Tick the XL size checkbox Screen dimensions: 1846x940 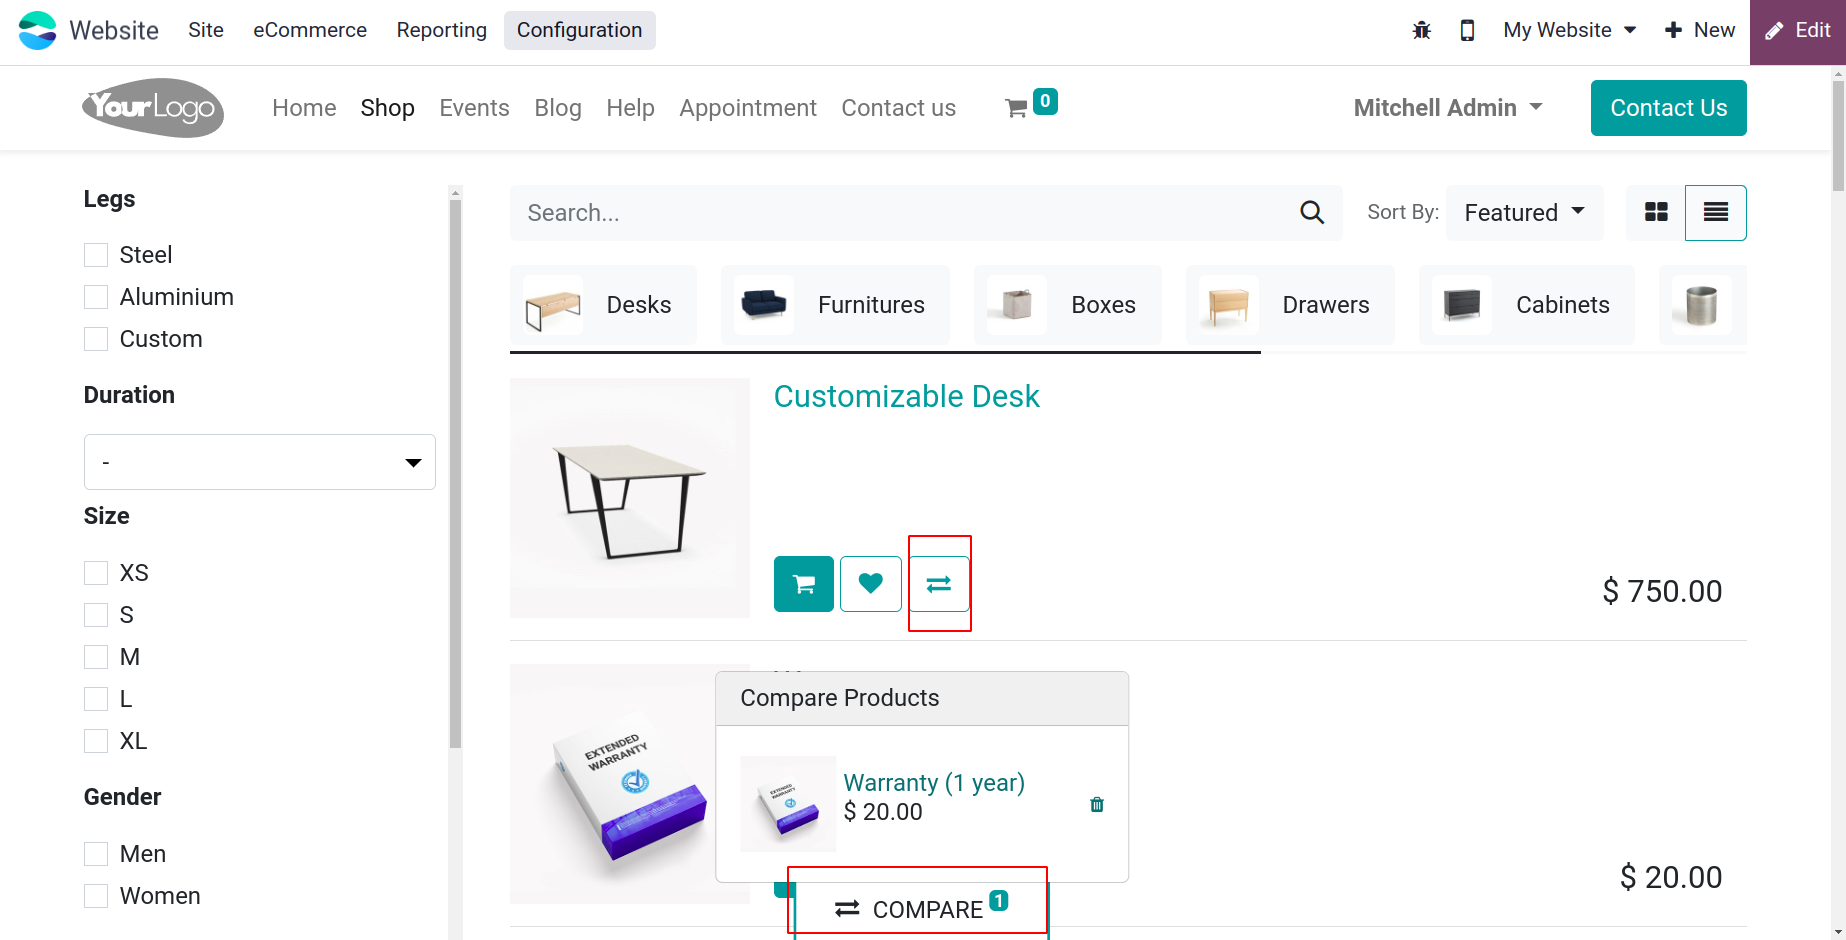pos(96,741)
